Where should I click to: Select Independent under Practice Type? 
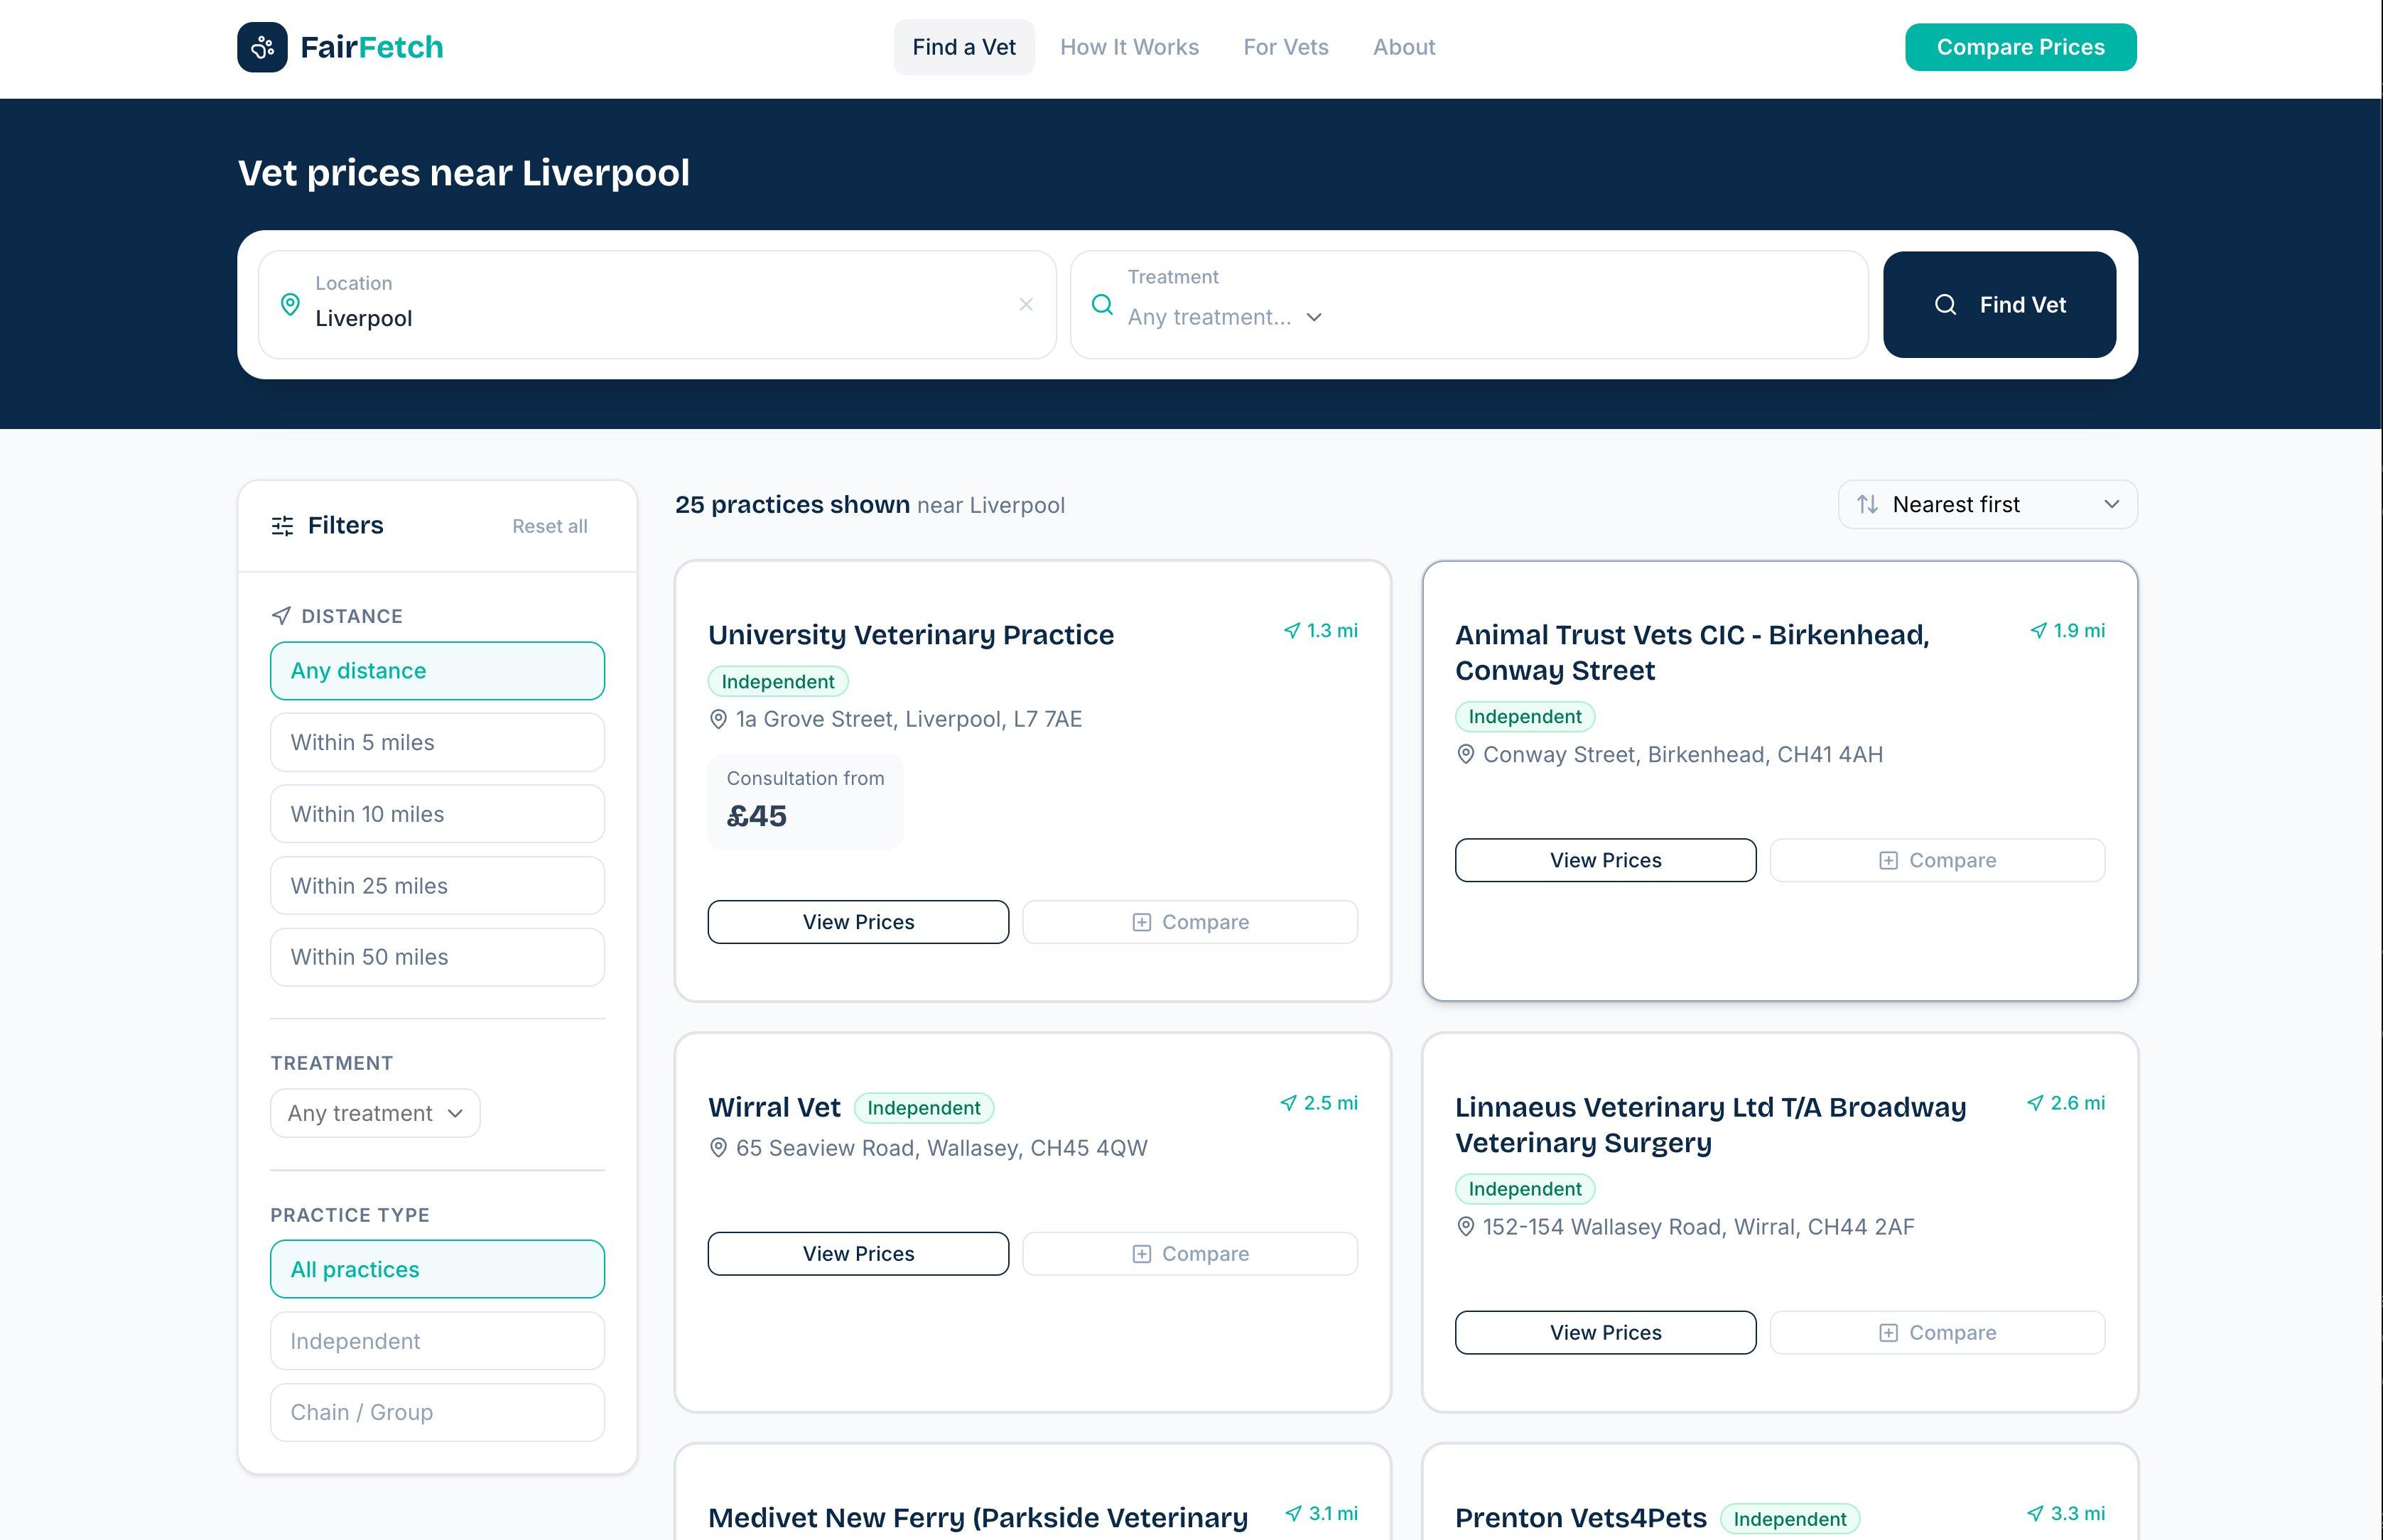click(x=437, y=1340)
